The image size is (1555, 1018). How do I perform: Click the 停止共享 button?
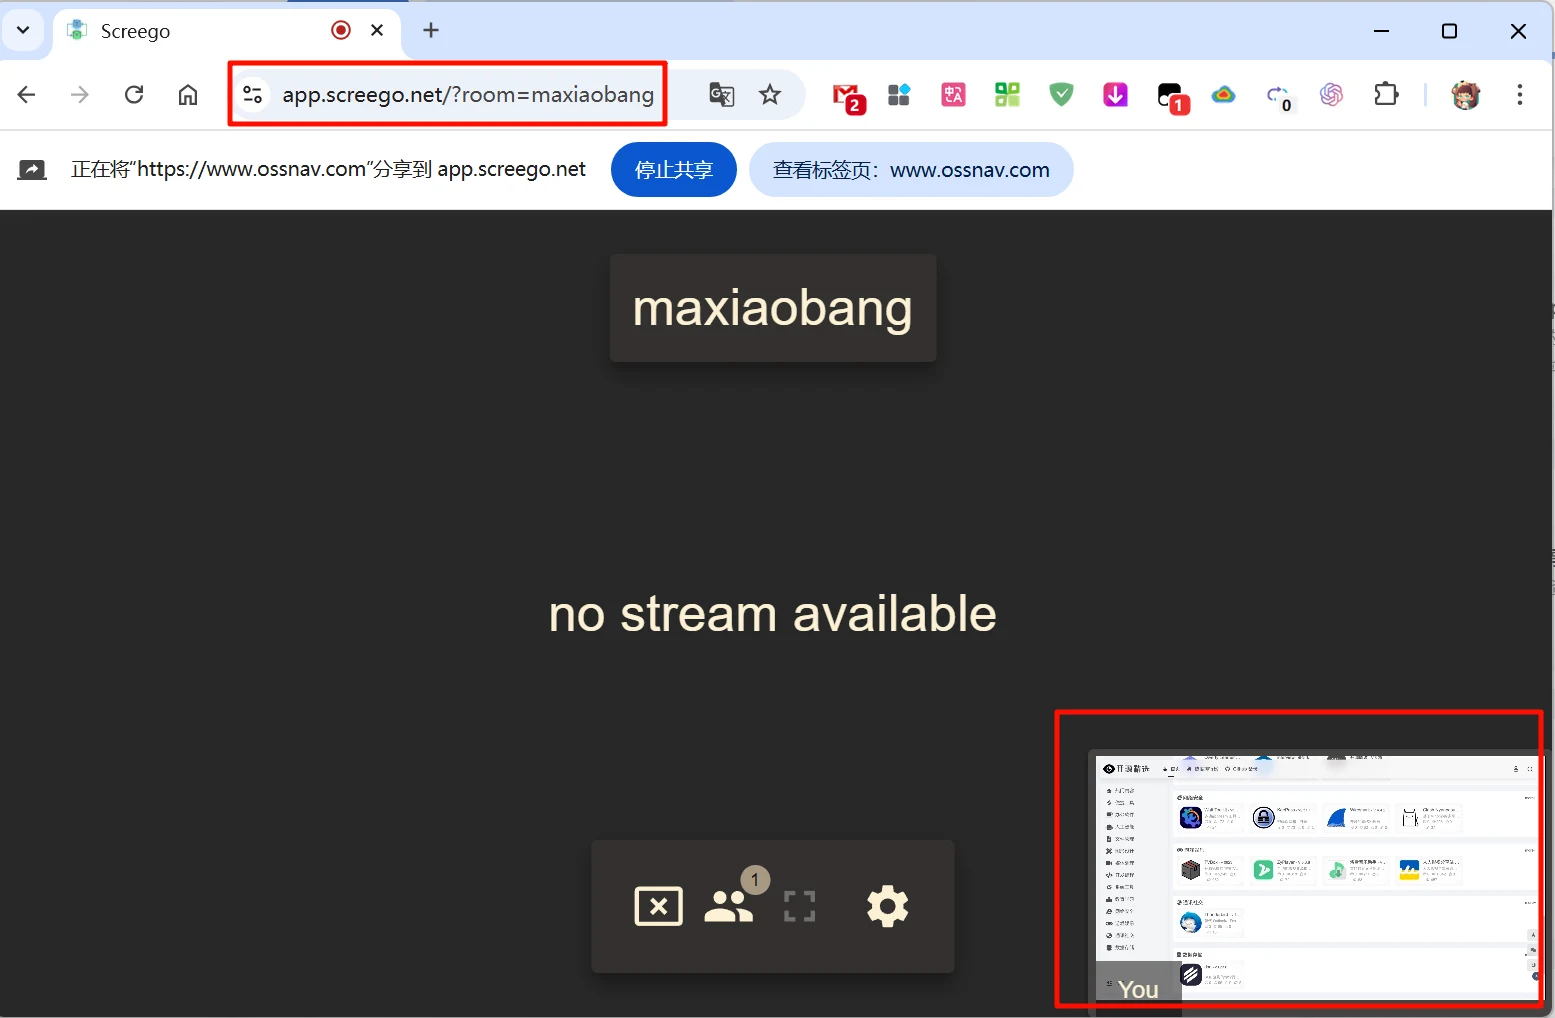[x=673, y=170]
